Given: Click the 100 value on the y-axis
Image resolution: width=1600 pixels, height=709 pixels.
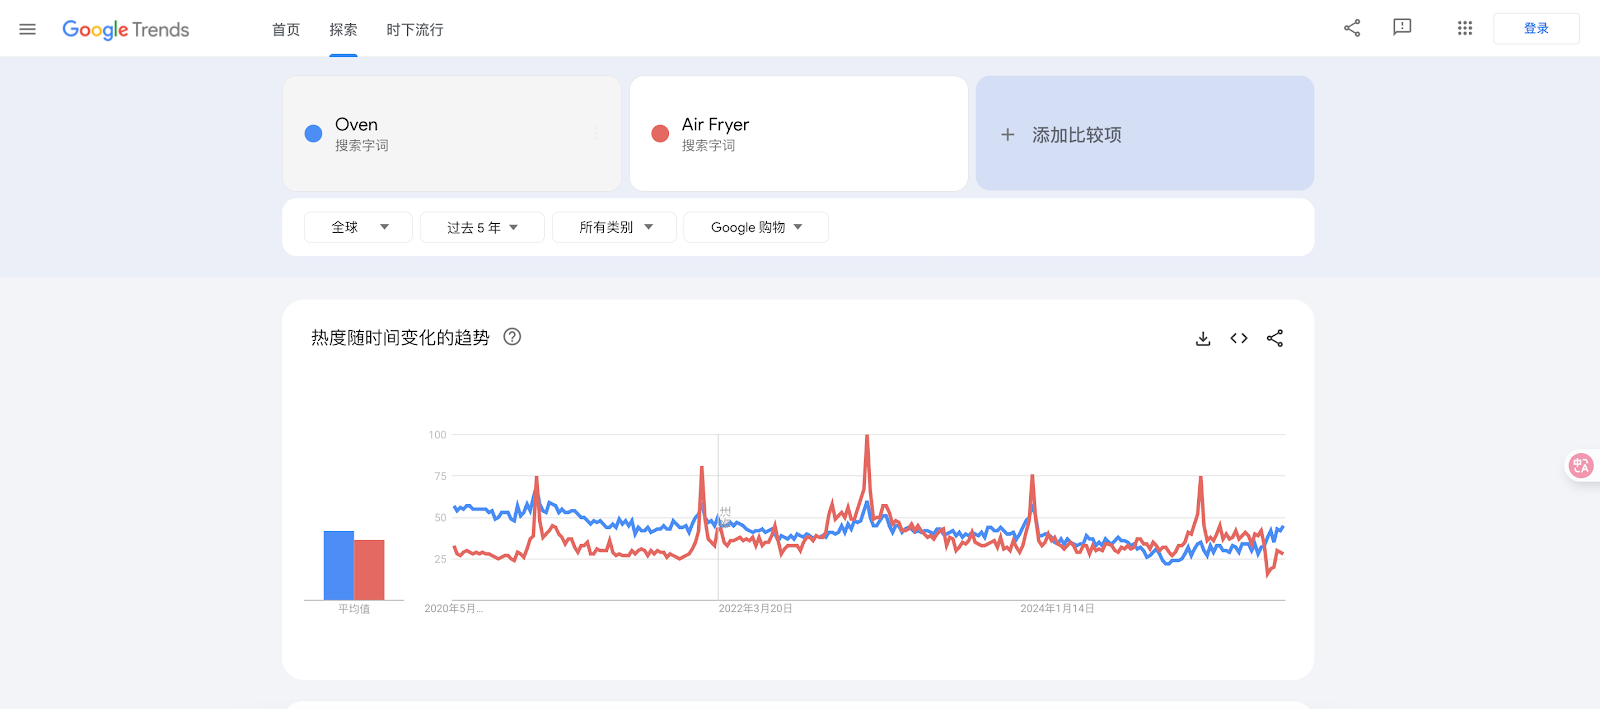Looking at the screenshot, I should (438, 435).
